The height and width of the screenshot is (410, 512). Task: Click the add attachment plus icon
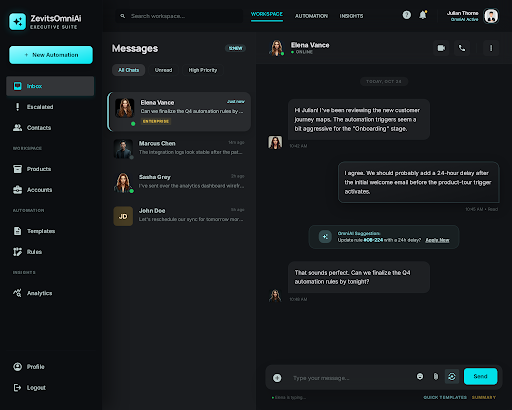(277, 378)
